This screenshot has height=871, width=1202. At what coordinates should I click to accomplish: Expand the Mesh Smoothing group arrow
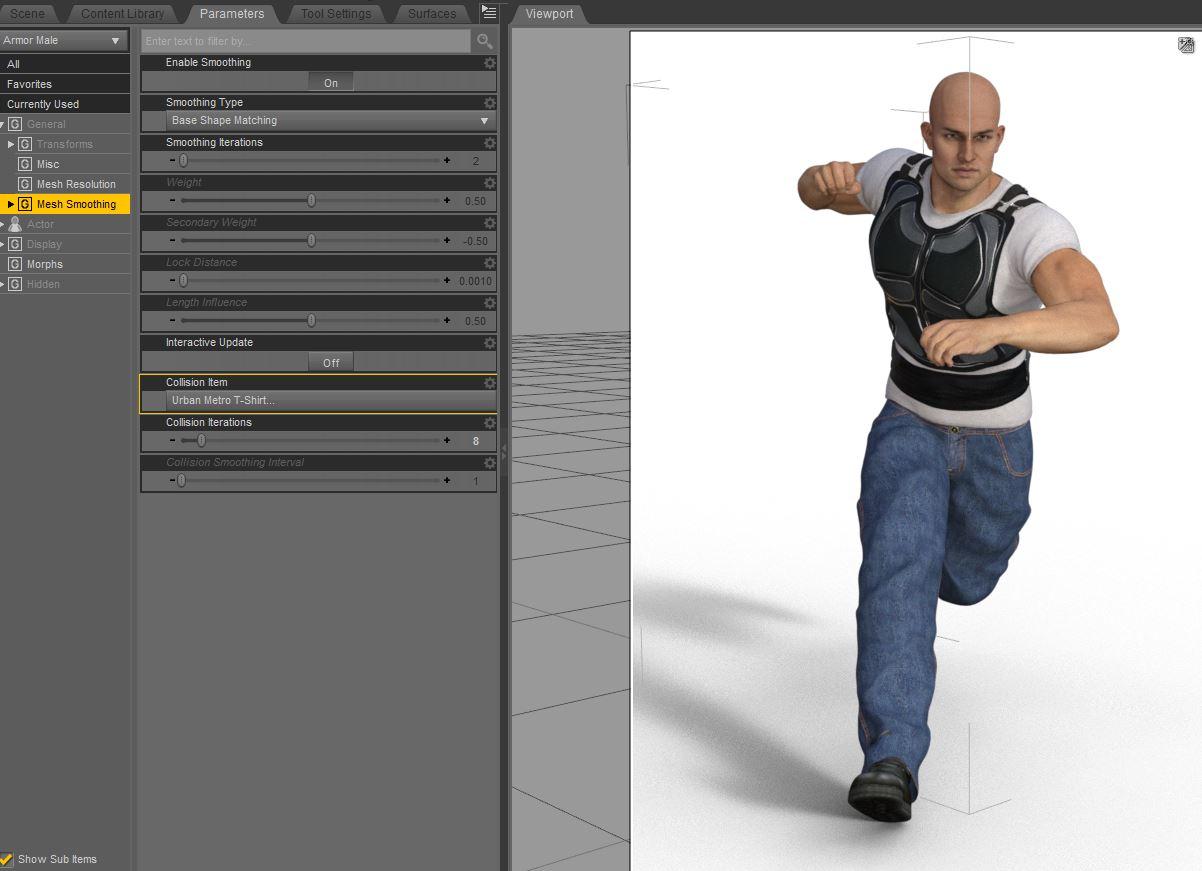coord(11,204)
